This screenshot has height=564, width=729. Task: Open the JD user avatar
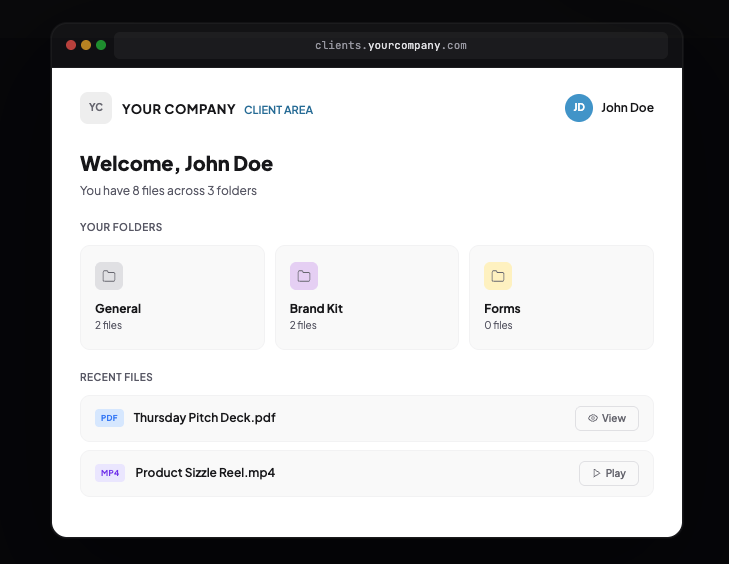[x=578, y=108]
